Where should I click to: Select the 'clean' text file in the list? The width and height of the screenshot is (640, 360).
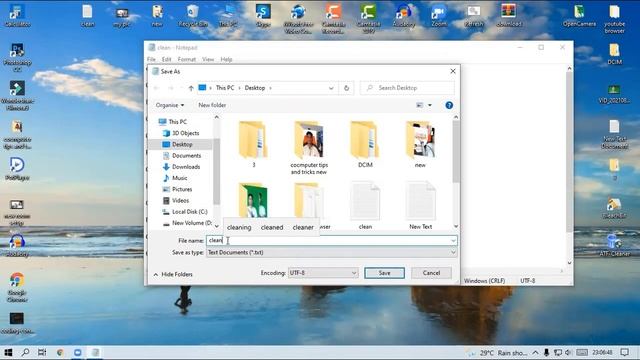point(365,205)
